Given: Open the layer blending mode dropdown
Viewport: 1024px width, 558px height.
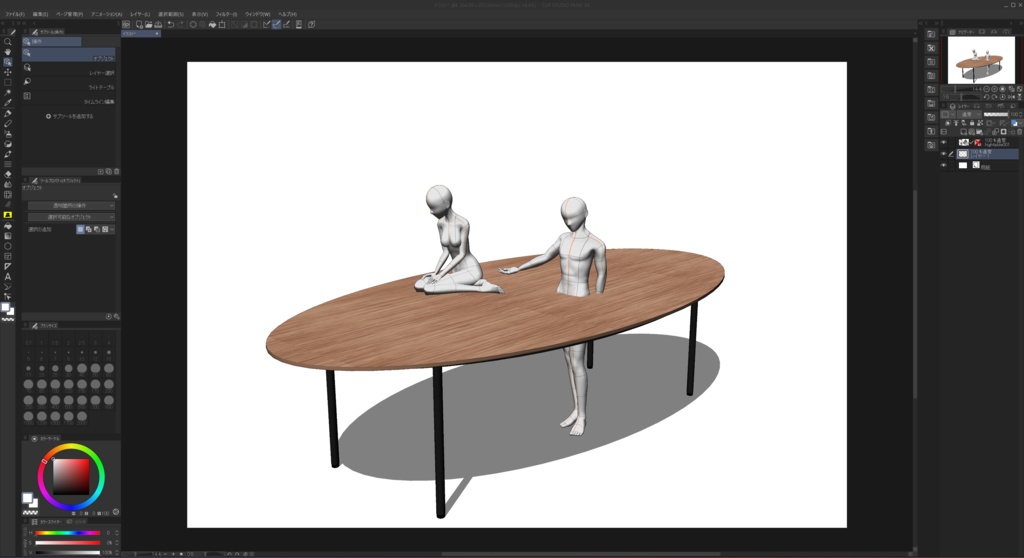Looking at the screenshot, I should coord(967,114).
